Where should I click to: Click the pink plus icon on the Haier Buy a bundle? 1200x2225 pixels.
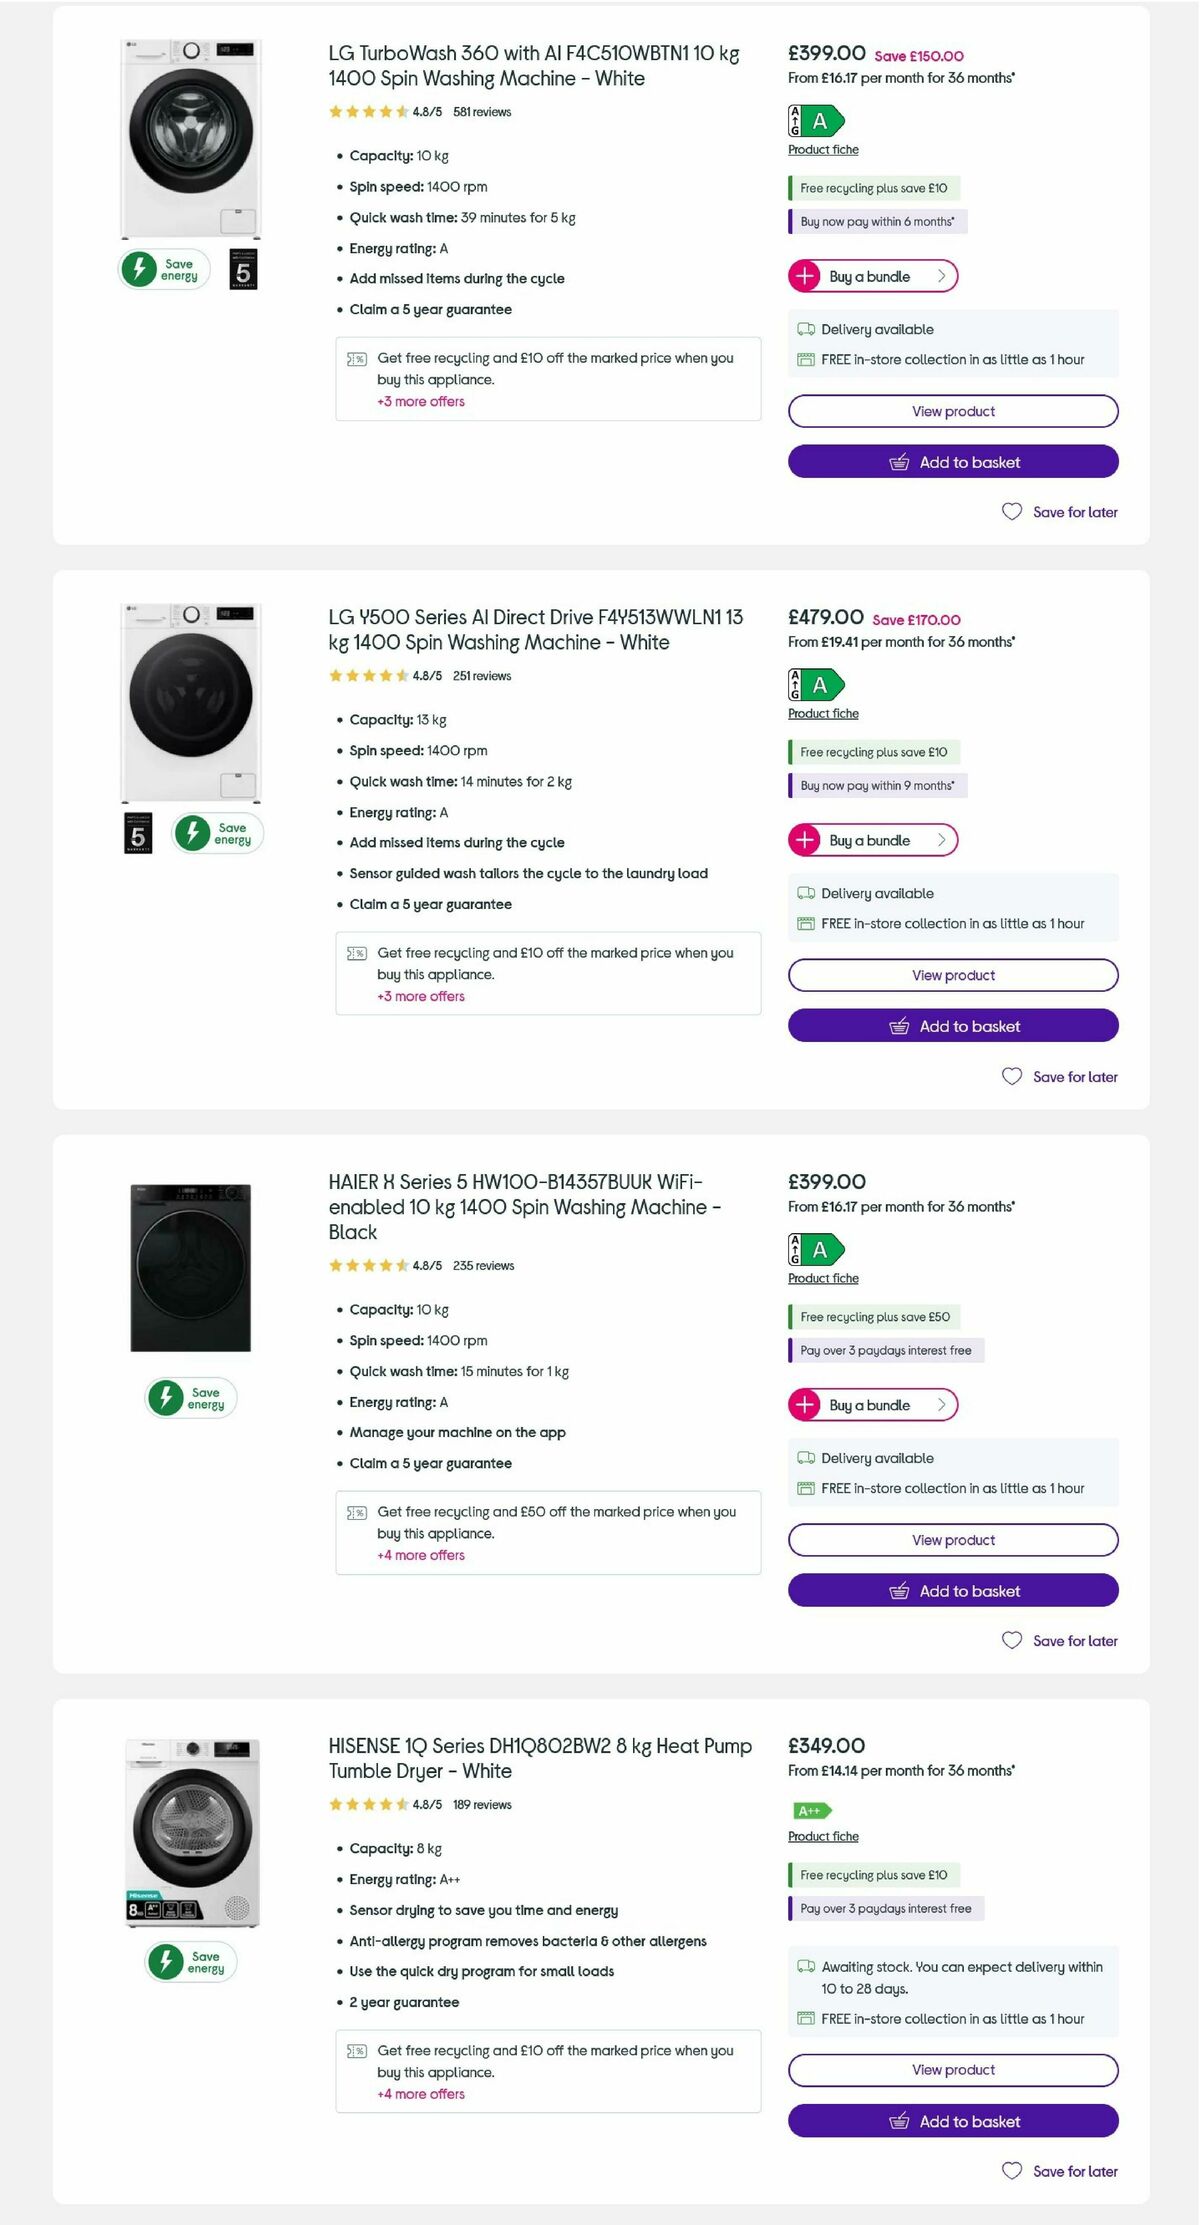pyautogui.click(x=805, y=1404)
